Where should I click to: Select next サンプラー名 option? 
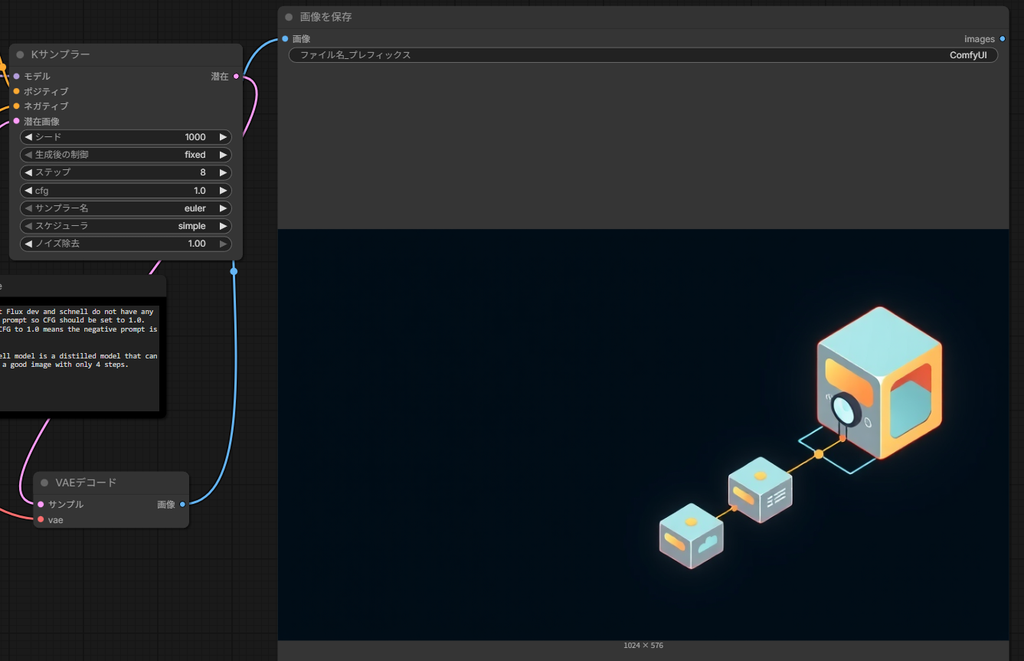[x=223, y=208]
